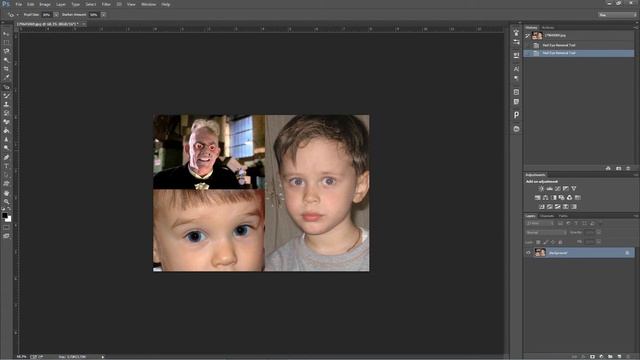Toggle lock all in Layers panel

[560, 242]
